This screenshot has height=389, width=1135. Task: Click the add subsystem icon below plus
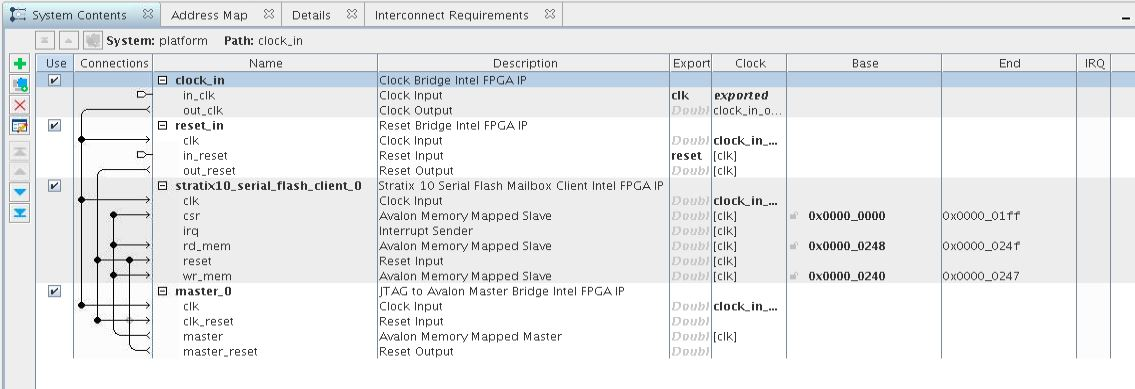[20, 85]
